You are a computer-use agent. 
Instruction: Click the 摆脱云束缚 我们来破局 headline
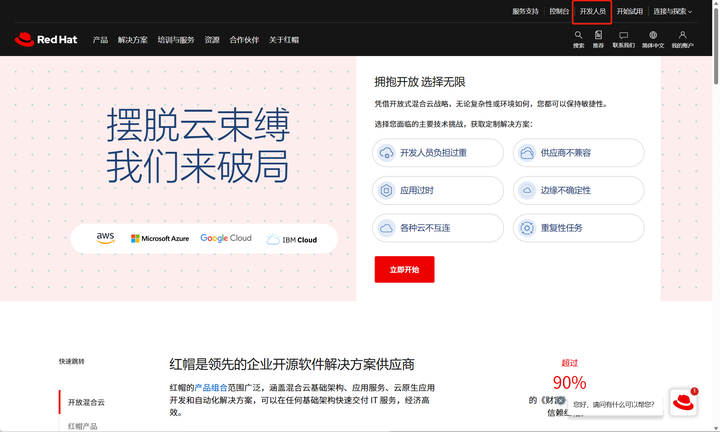(x=198, y=145)
